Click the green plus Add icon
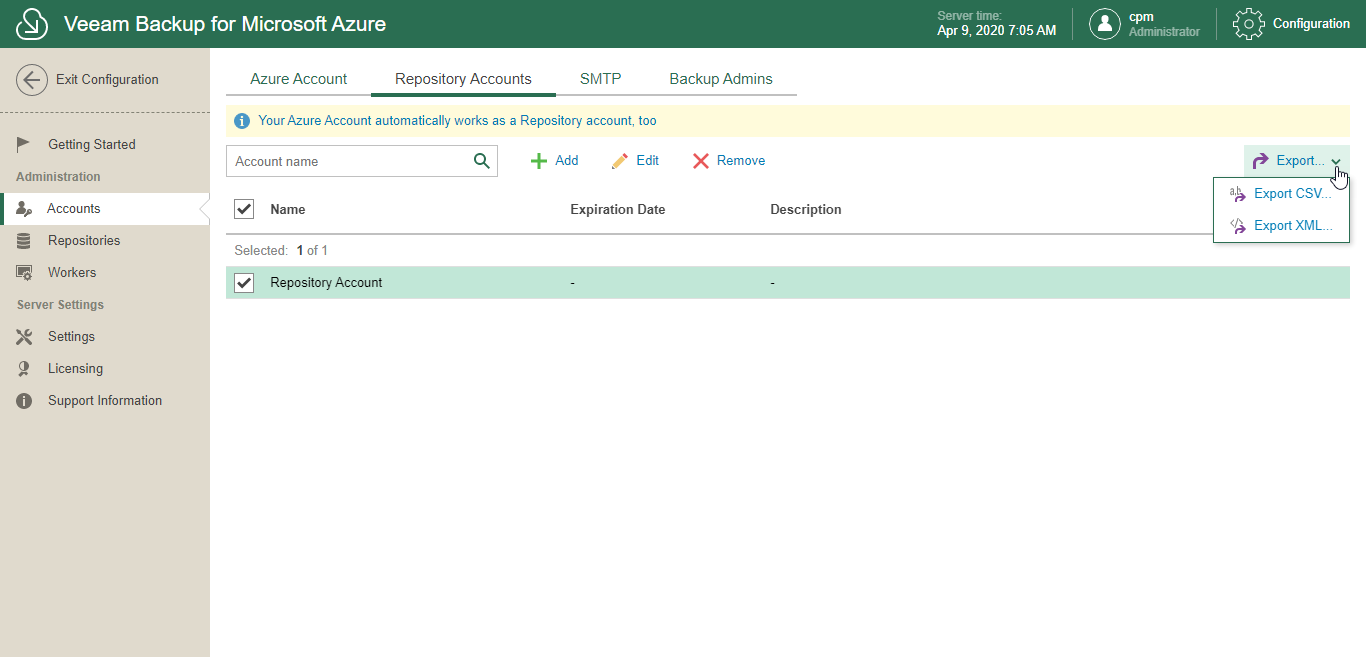This screenshot has width=1366, height=657. (x=538, y=161)
